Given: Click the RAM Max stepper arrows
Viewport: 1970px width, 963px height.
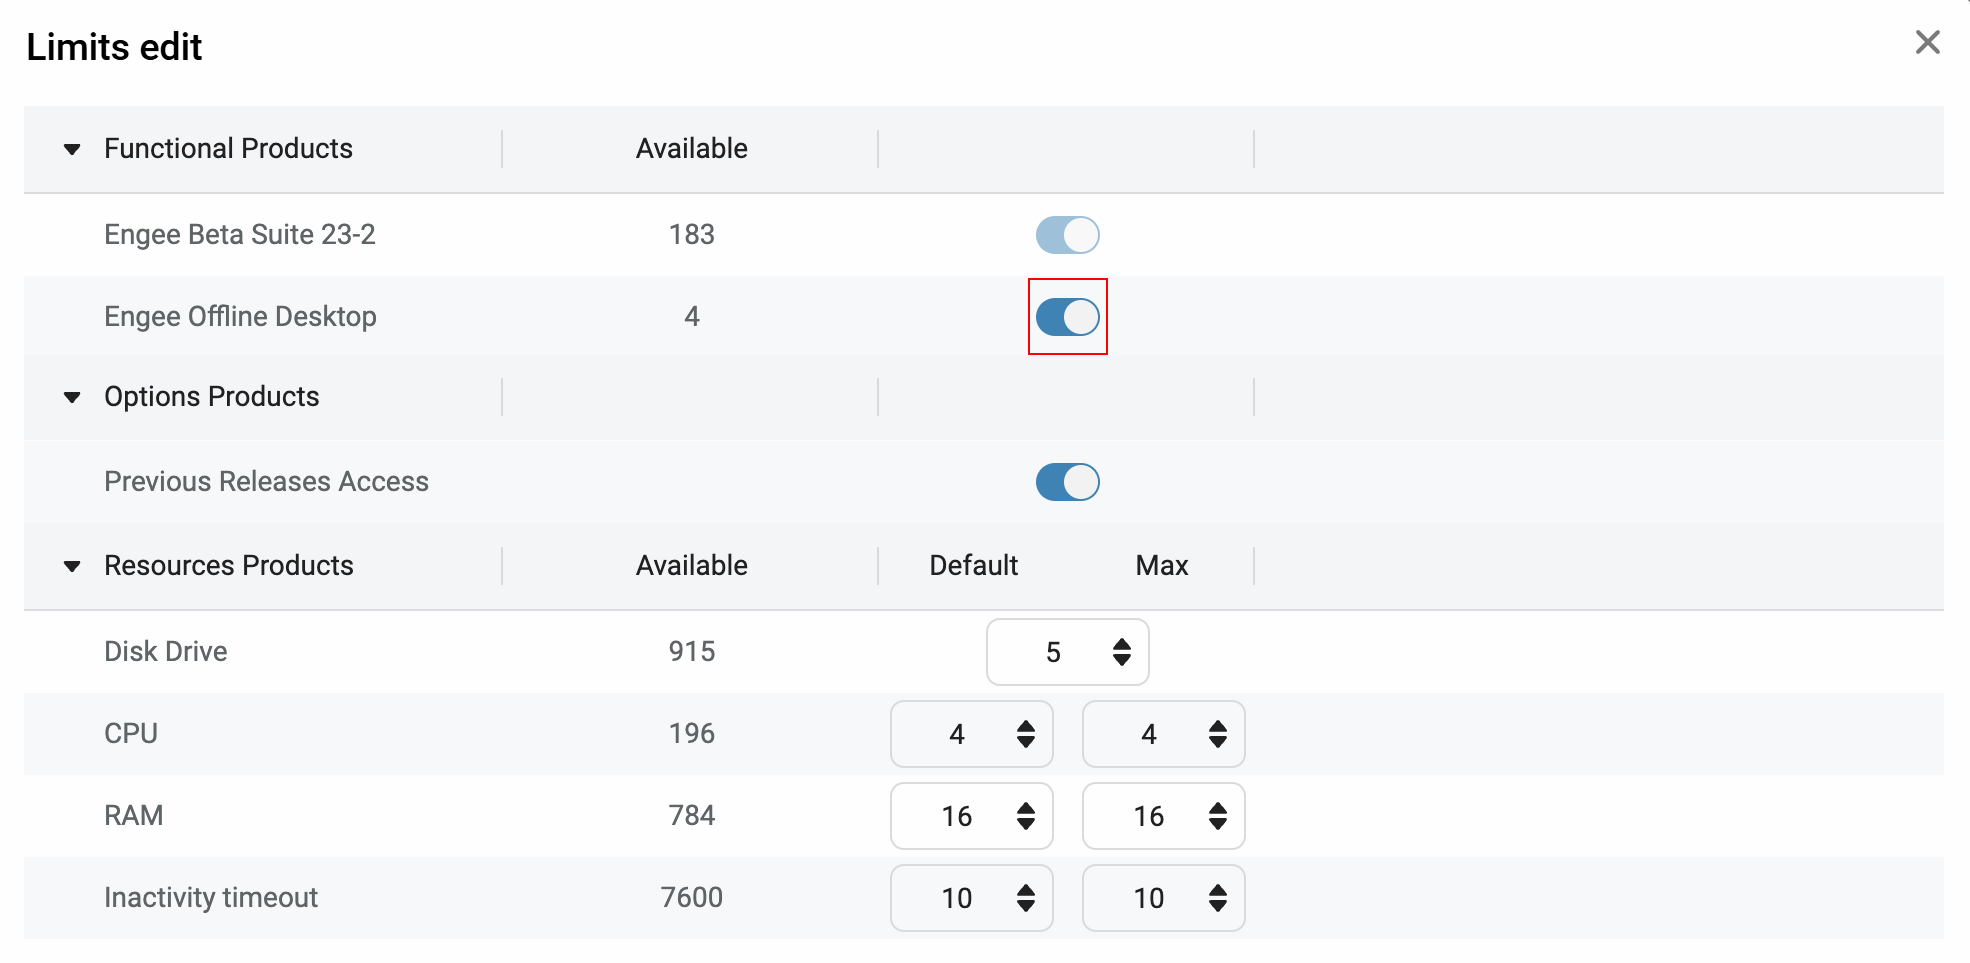Looking at the screenshot, I should (1218, 816).
